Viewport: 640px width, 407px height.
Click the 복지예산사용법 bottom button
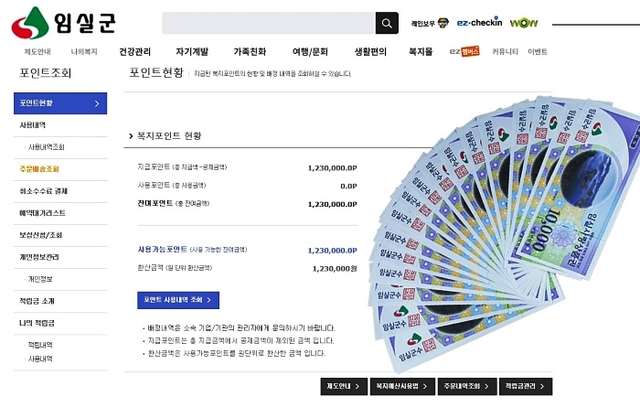tap(401, 385)
